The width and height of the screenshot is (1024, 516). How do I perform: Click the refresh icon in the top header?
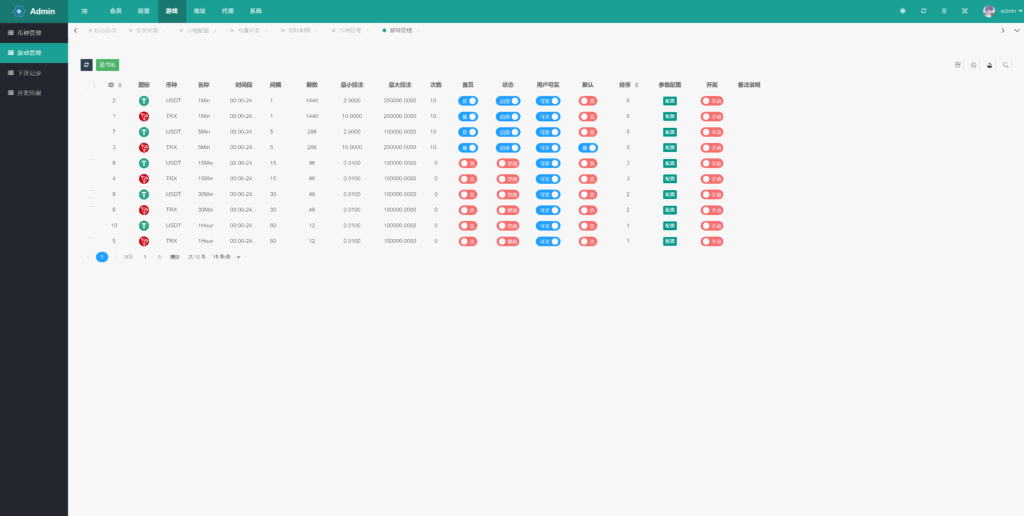point(923,10)
